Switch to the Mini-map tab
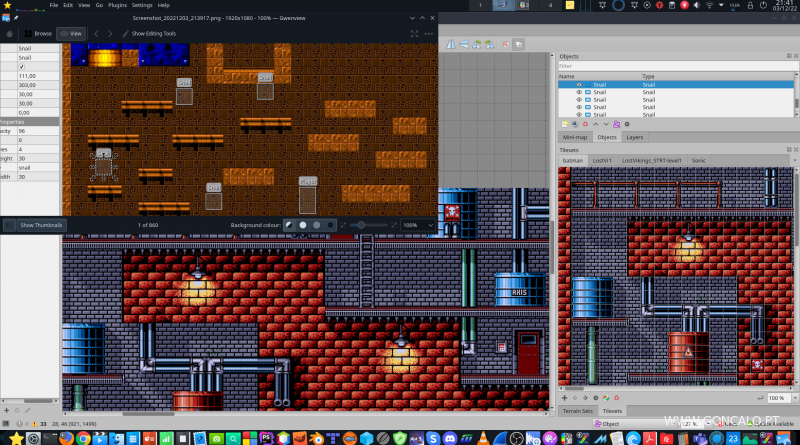 point(574,137)
